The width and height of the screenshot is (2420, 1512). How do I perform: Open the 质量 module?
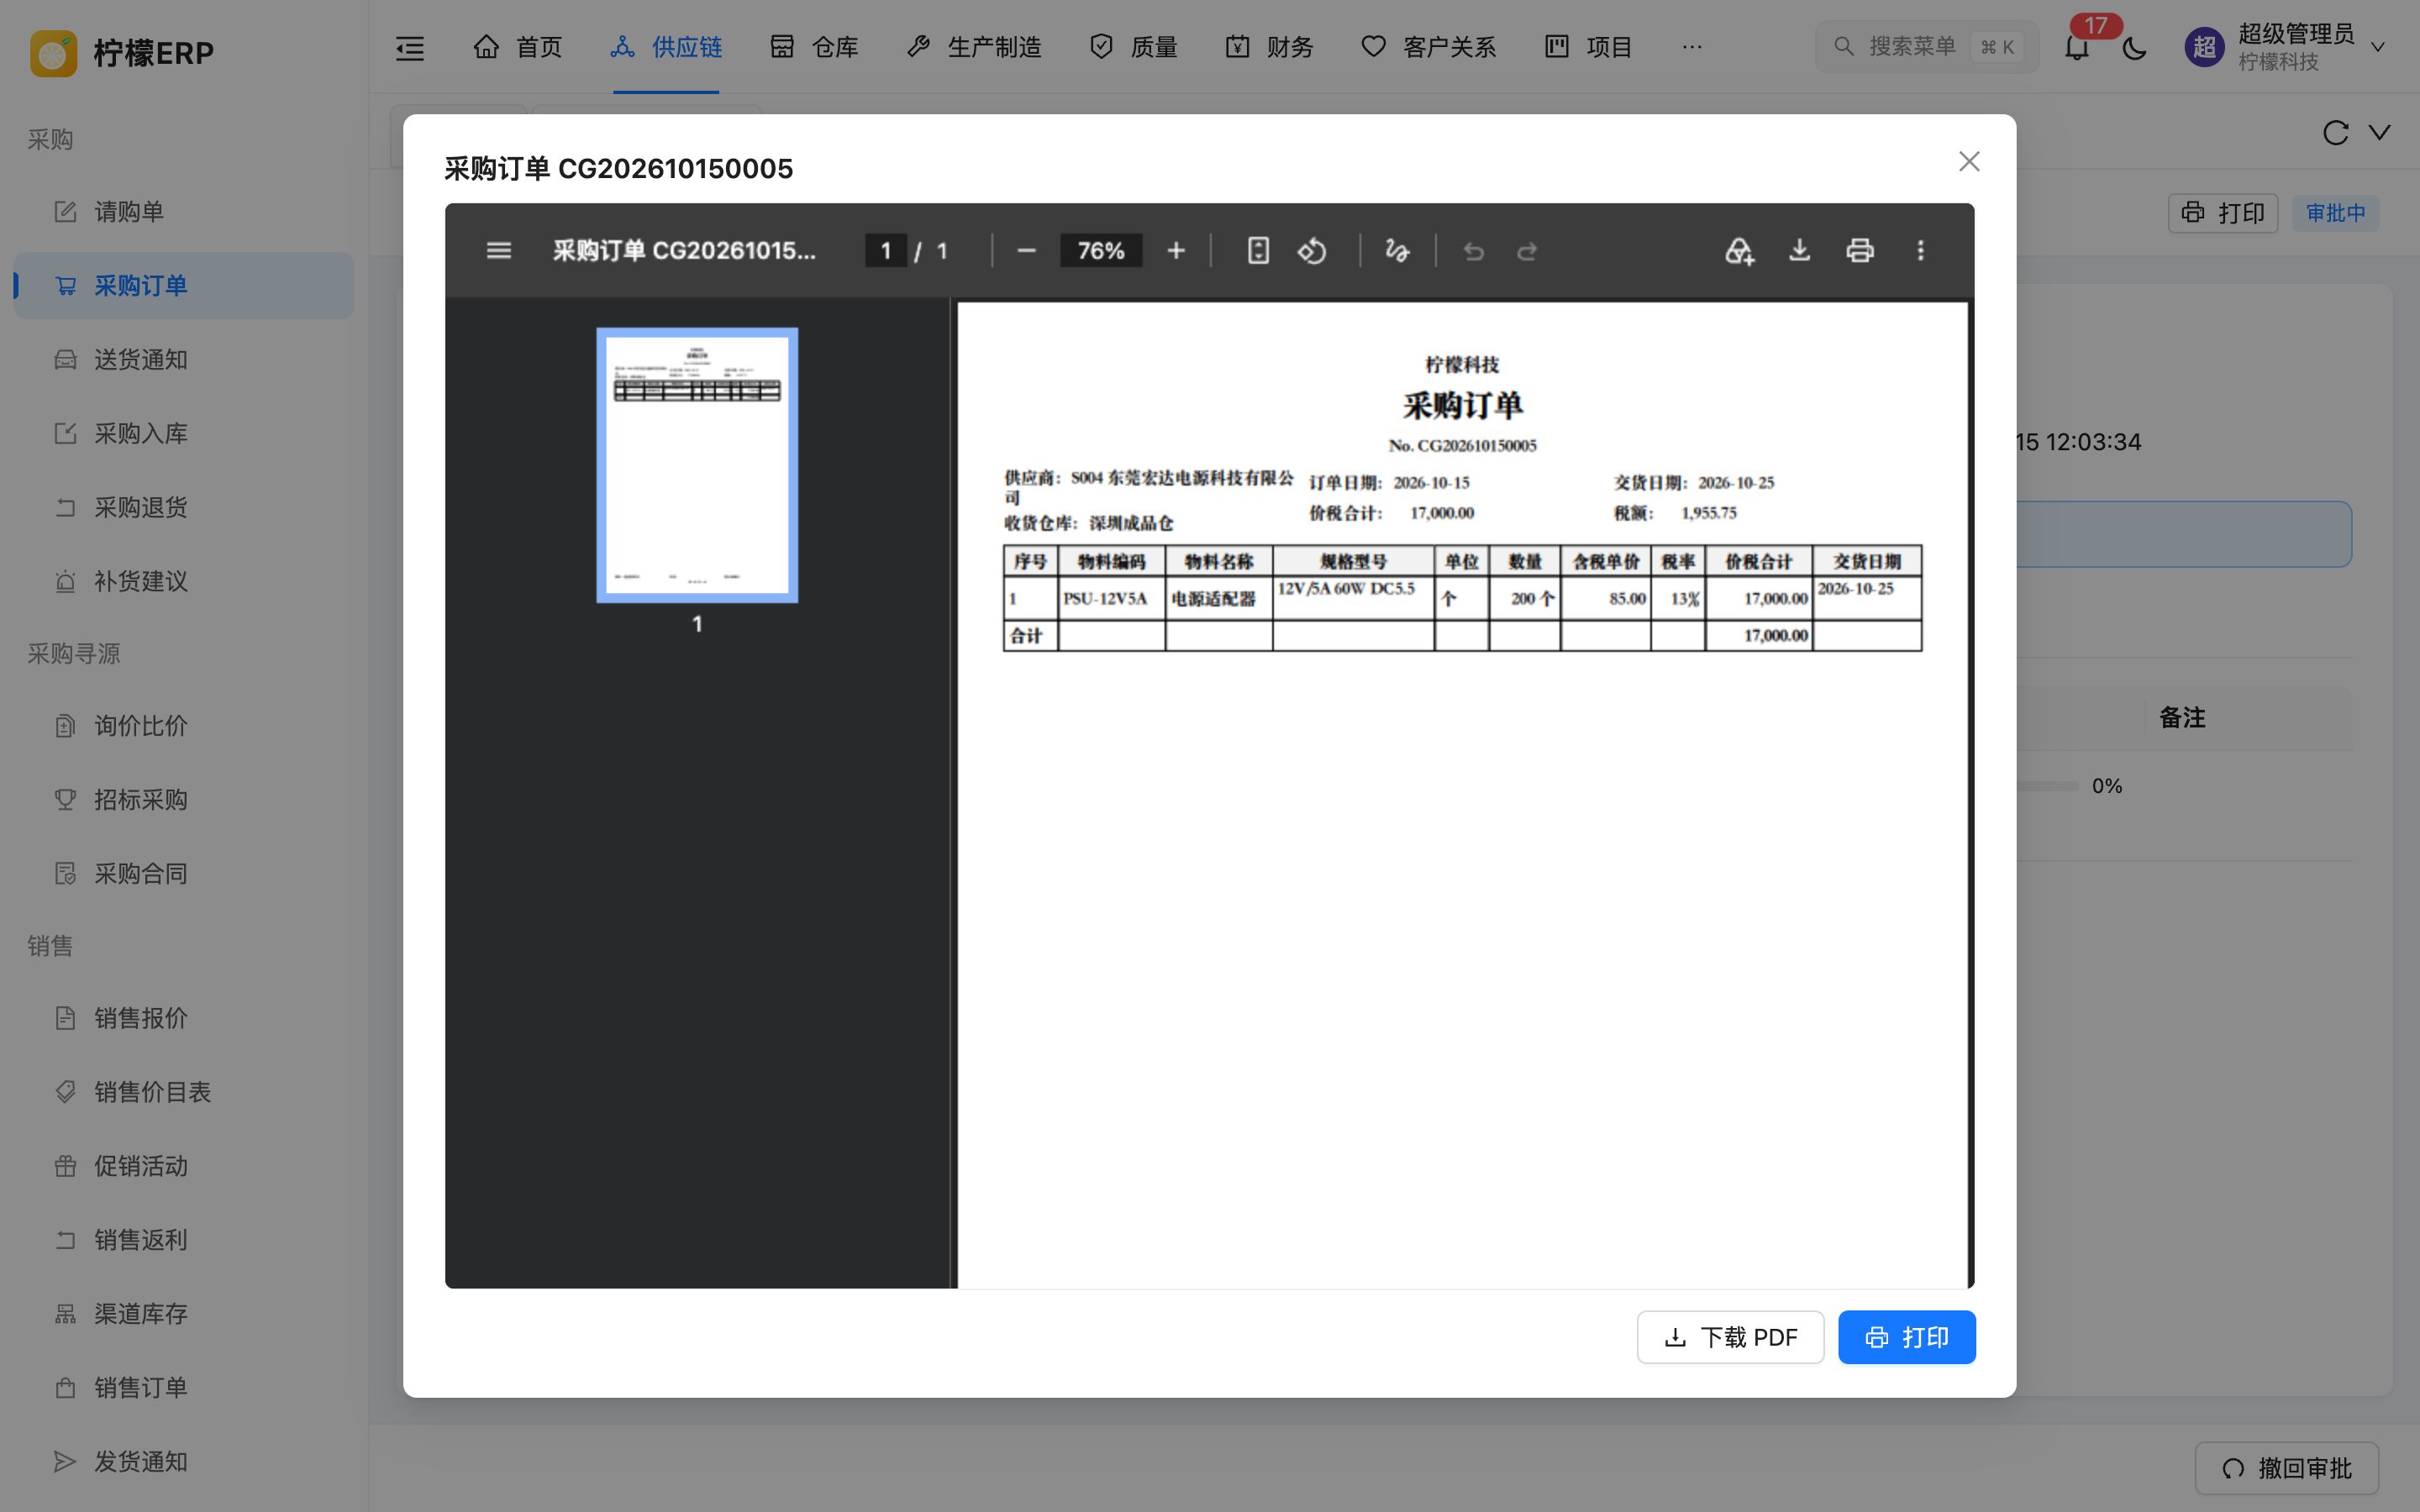click(1133, 47)
